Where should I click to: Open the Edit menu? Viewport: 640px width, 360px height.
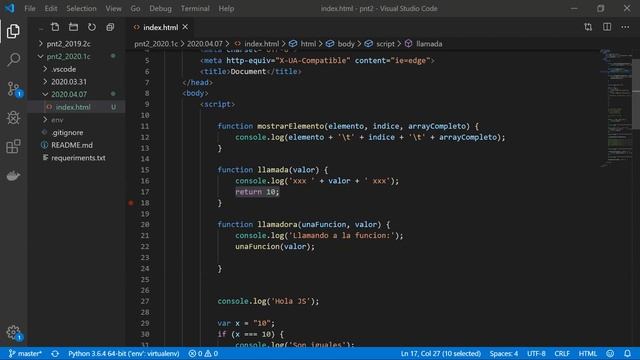(x=51, y=8)
